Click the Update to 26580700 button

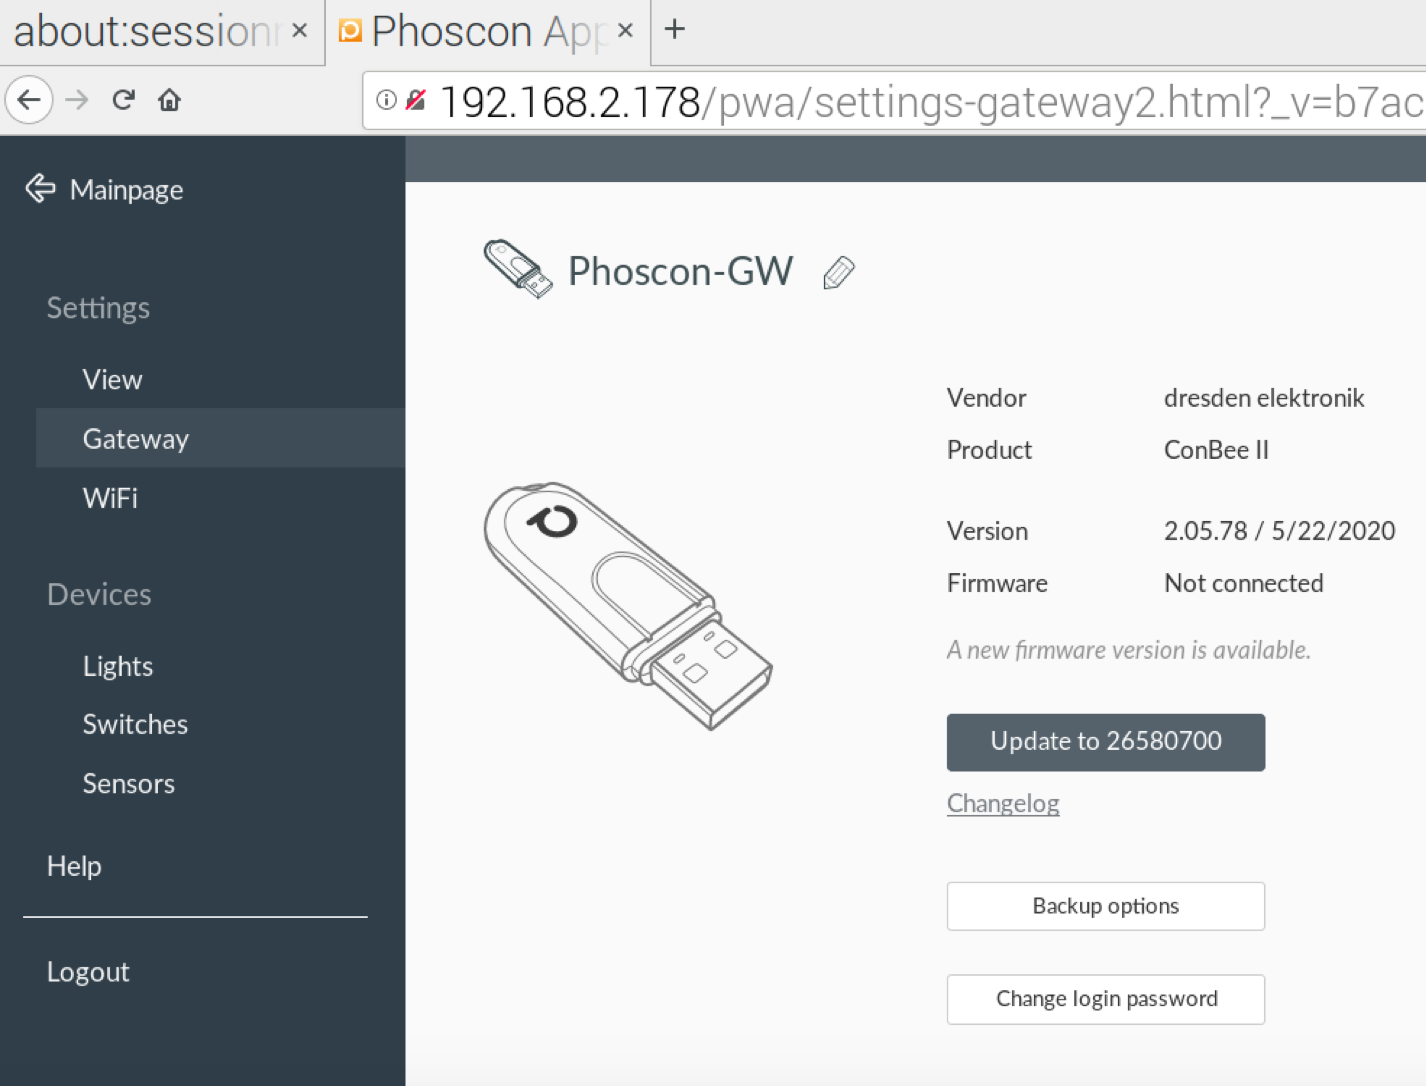(x=1105, y=742)
